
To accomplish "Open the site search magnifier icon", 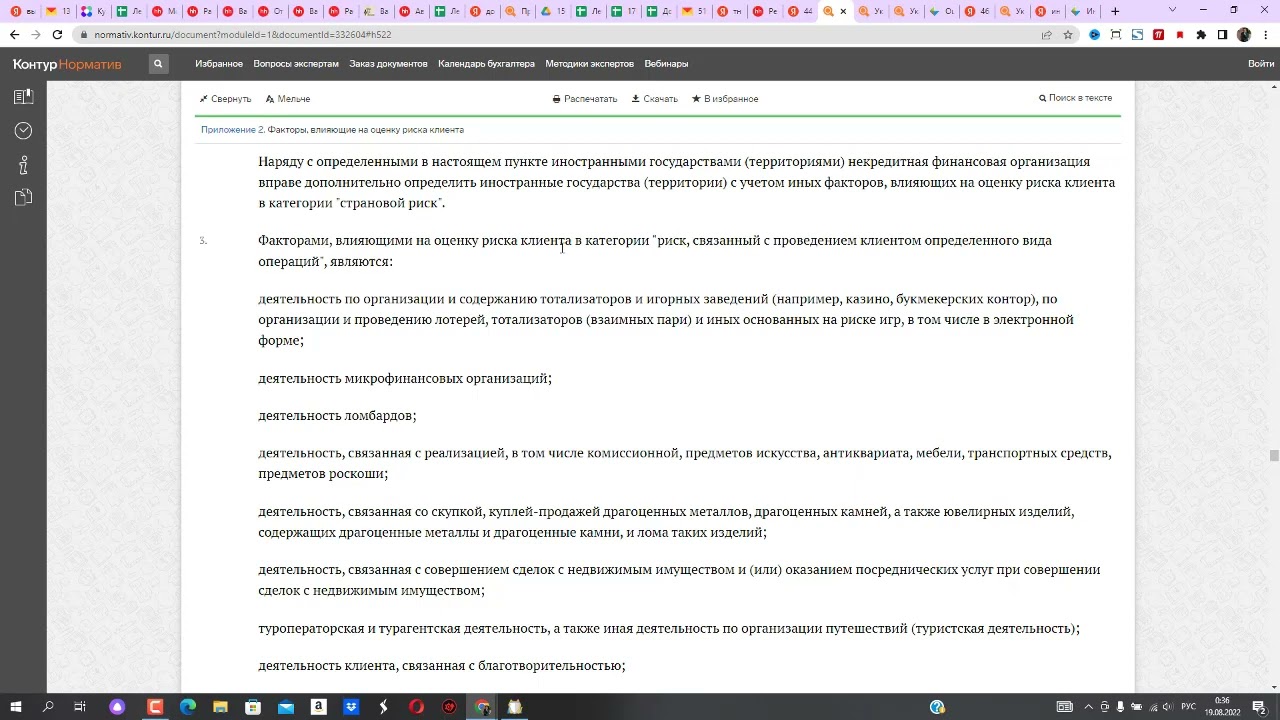I will coord(158,64).
